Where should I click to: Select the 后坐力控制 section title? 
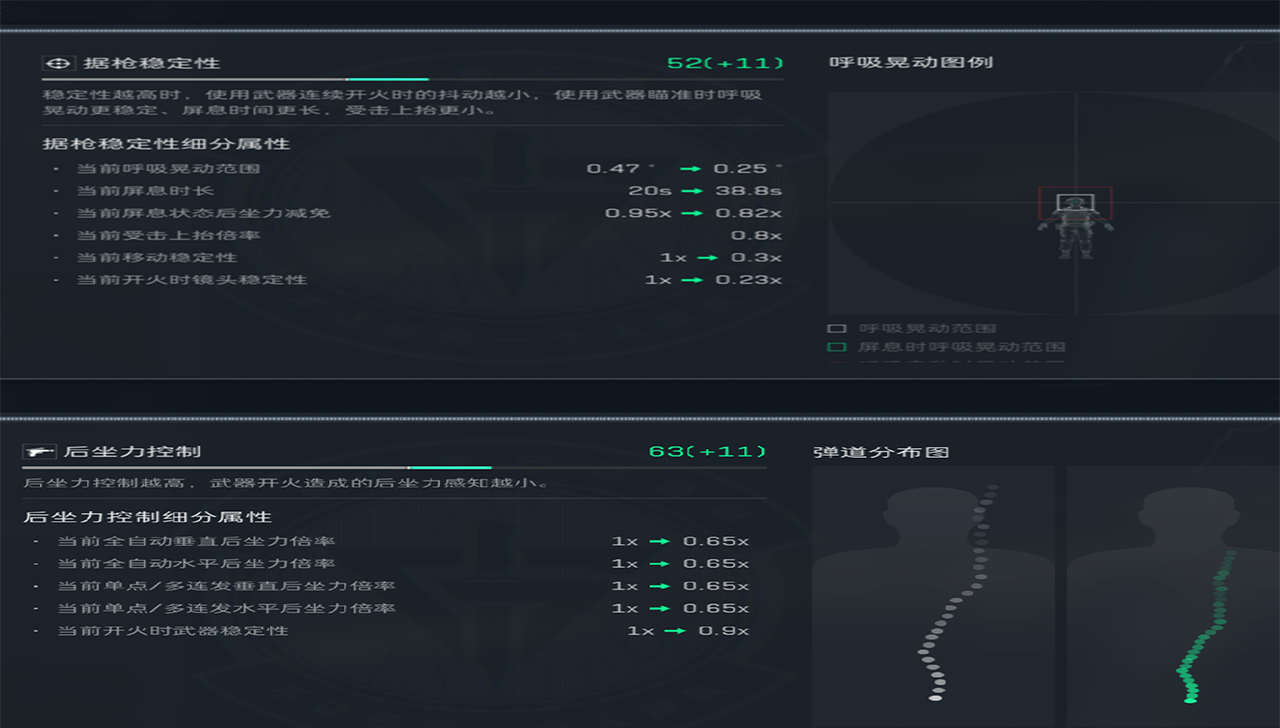pyautogui.click(x=132, y=452)
